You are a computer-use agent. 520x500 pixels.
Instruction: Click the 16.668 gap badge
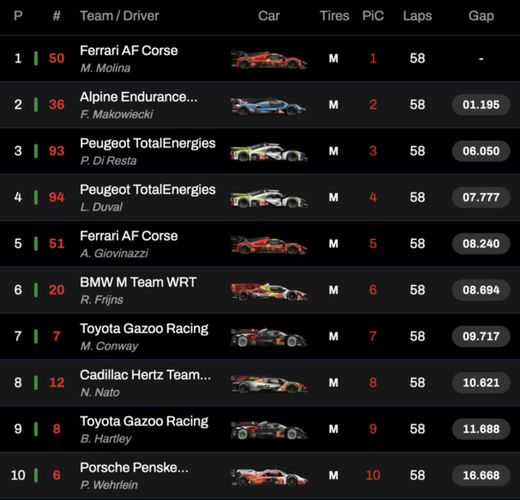pyautogui.click(x=481, y=475)
